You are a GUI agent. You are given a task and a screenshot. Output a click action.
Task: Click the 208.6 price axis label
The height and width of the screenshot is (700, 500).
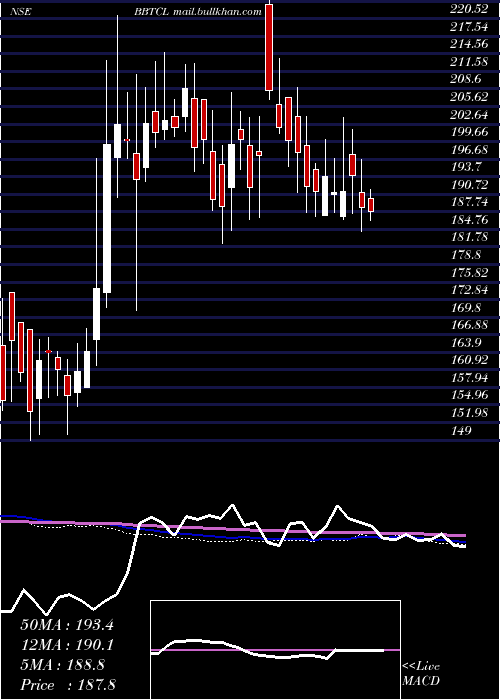[x=465, y=79]
